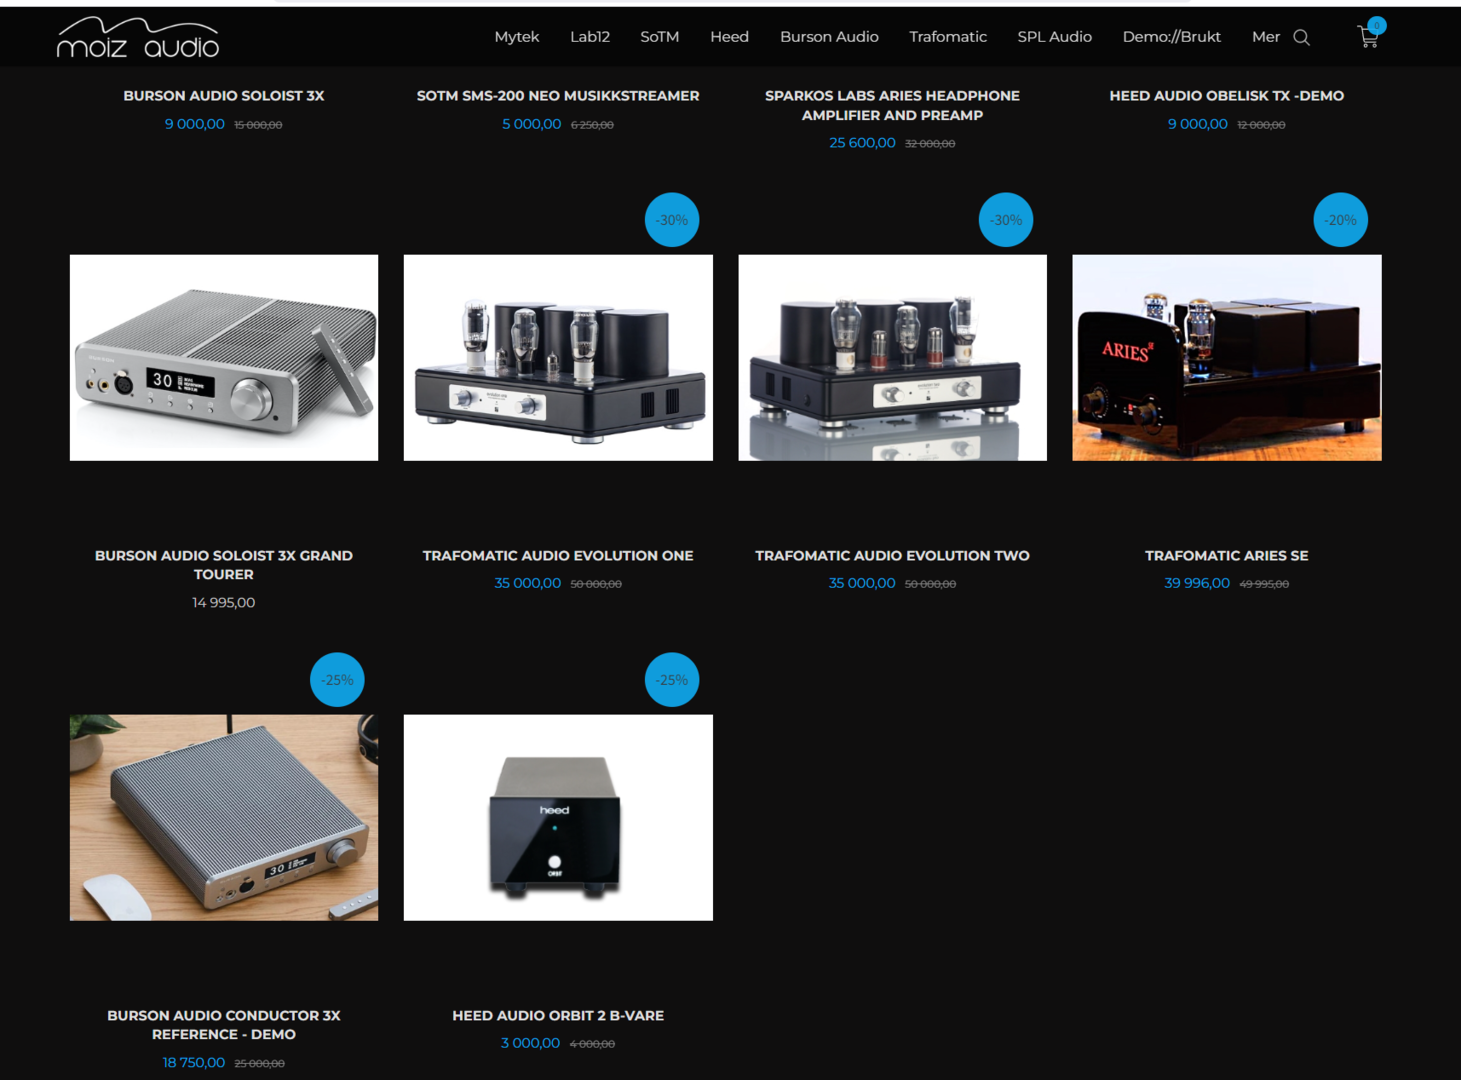
Task: Open the Trafomatic menu item
Action: 948,37
